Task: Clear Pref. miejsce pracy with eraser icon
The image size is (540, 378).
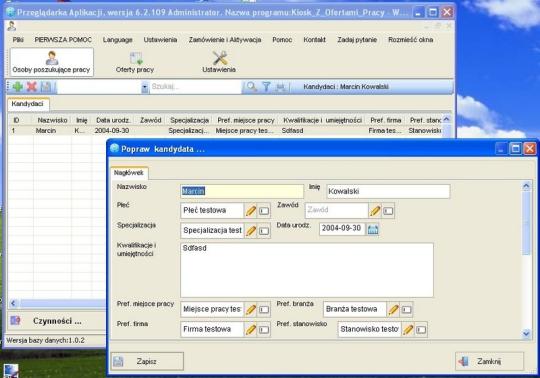Action: [x=264, y=309]
